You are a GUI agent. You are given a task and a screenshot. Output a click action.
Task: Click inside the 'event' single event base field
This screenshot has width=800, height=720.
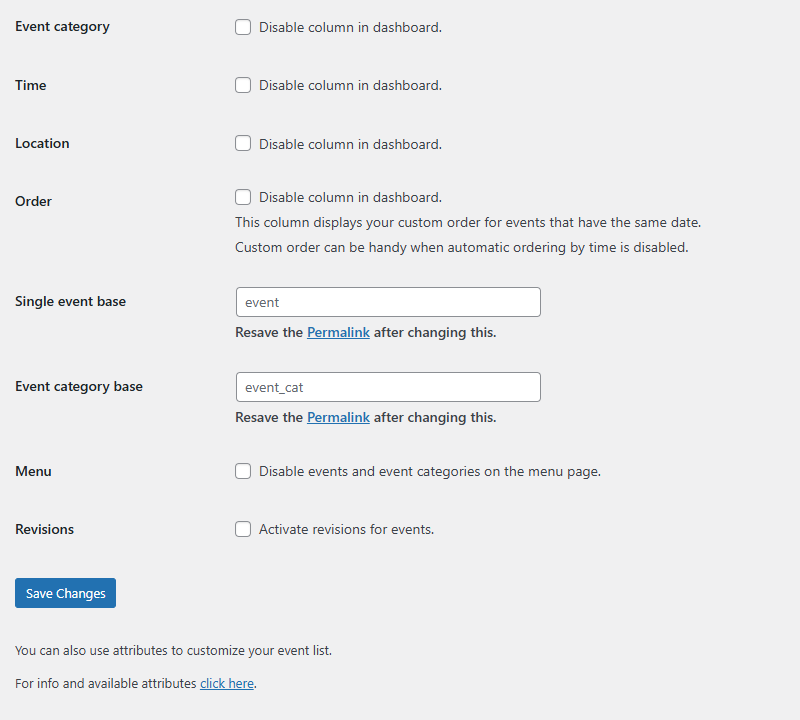coord(388,301)
